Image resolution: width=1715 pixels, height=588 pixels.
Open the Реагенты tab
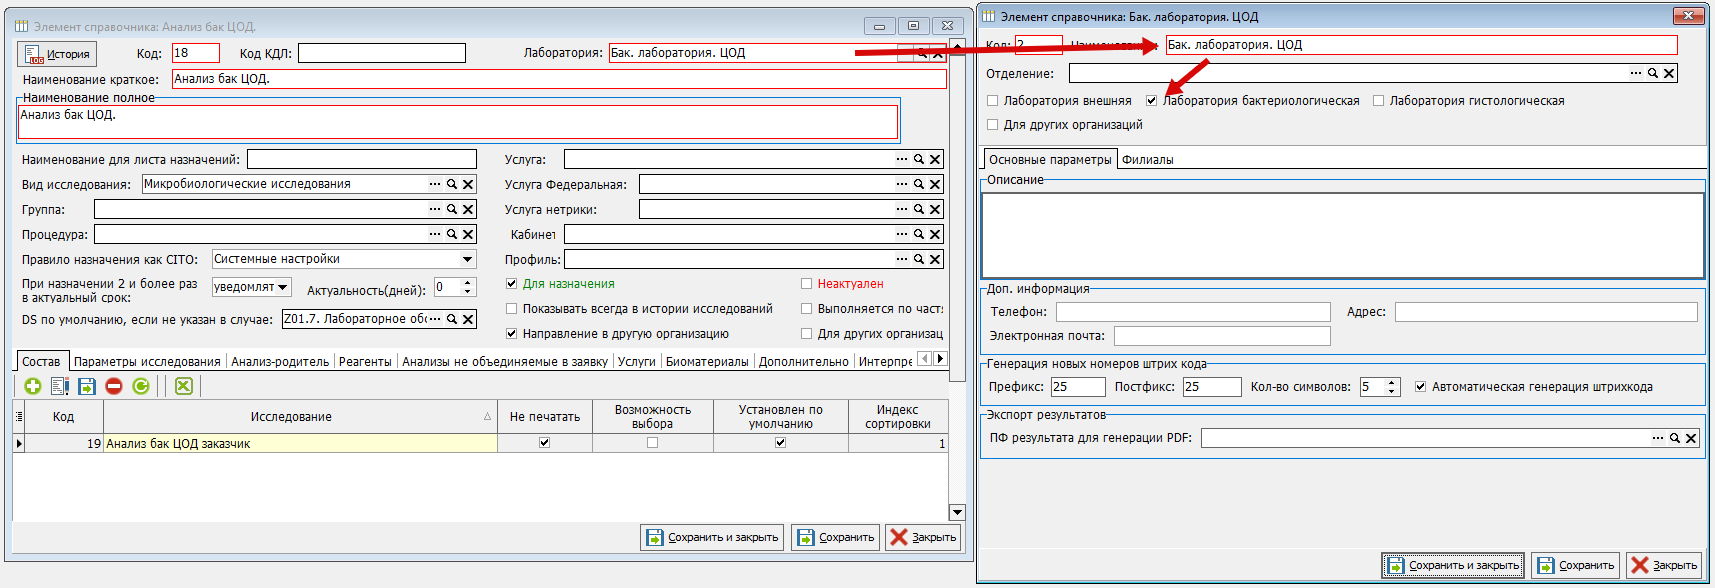365,362
